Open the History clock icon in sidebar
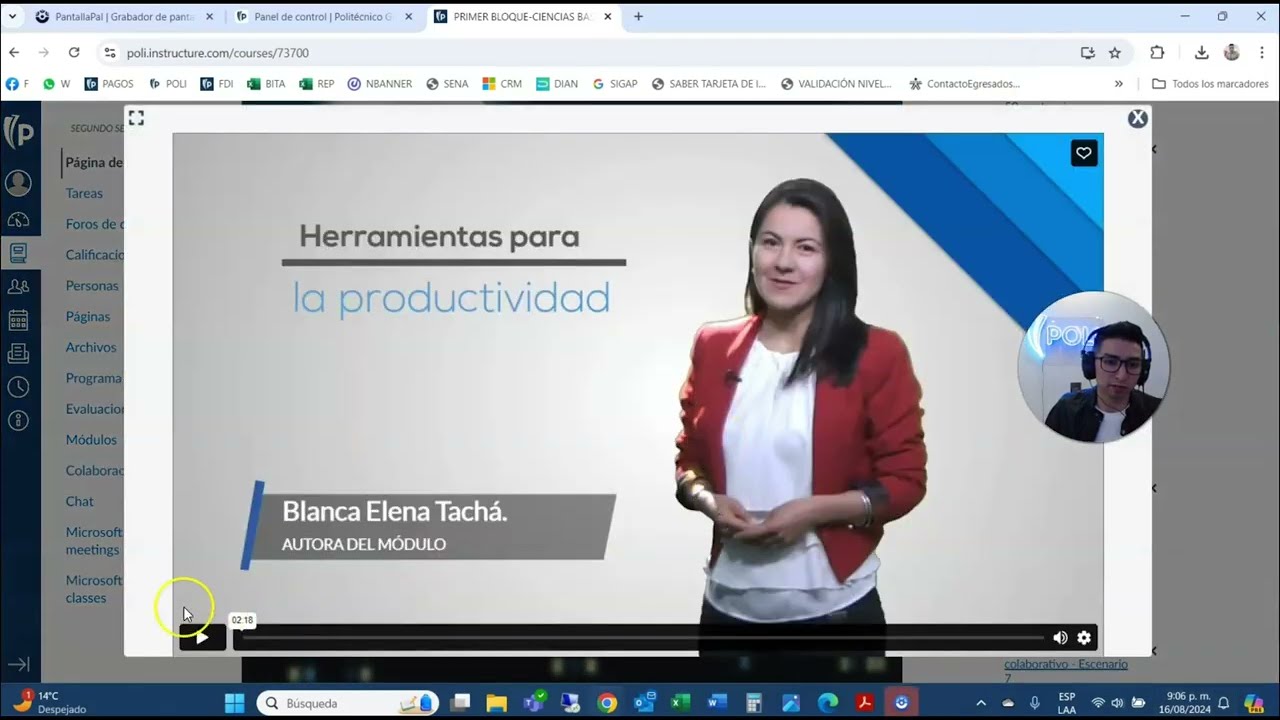 (18, 387)
